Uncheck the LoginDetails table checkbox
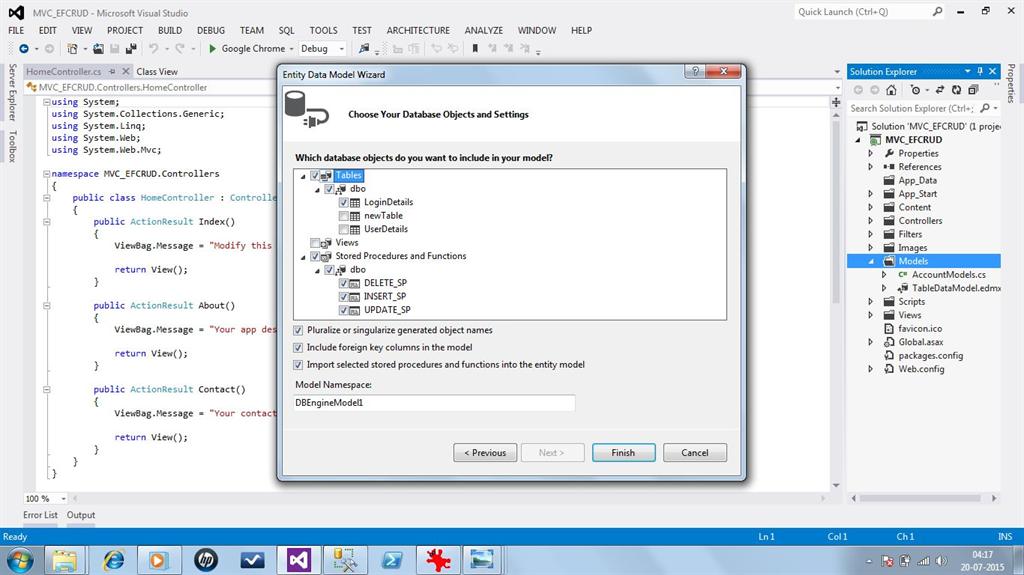 344,203
